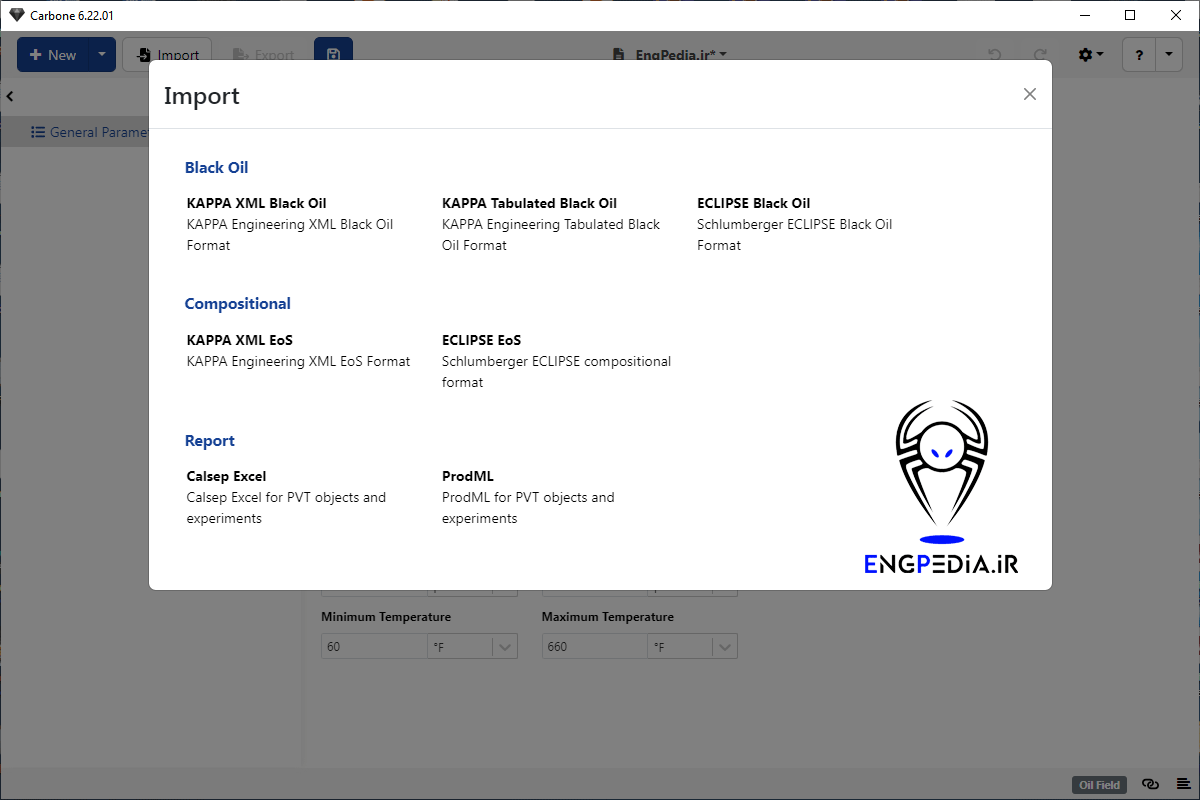Expand the dropdown next to help button

[1169, 55]
